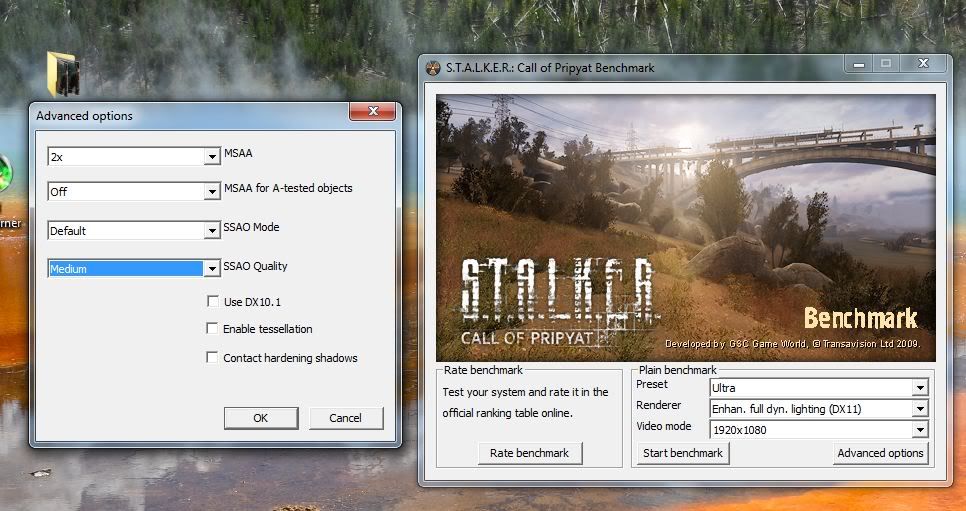The height and width of the screenshot is (511, 966).
Task: Confirm Advanced options with OK
Action: click(x=261, y=418)
